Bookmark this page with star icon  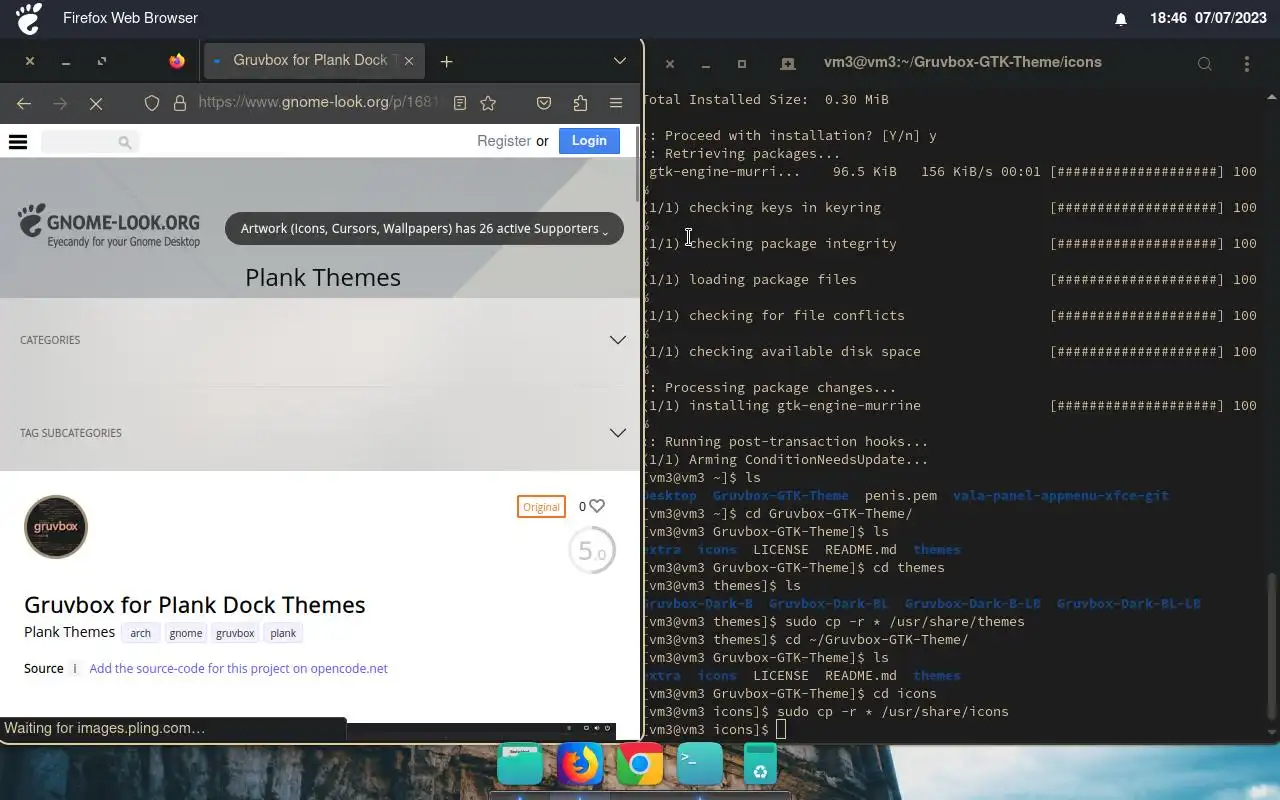pos(488,103)
